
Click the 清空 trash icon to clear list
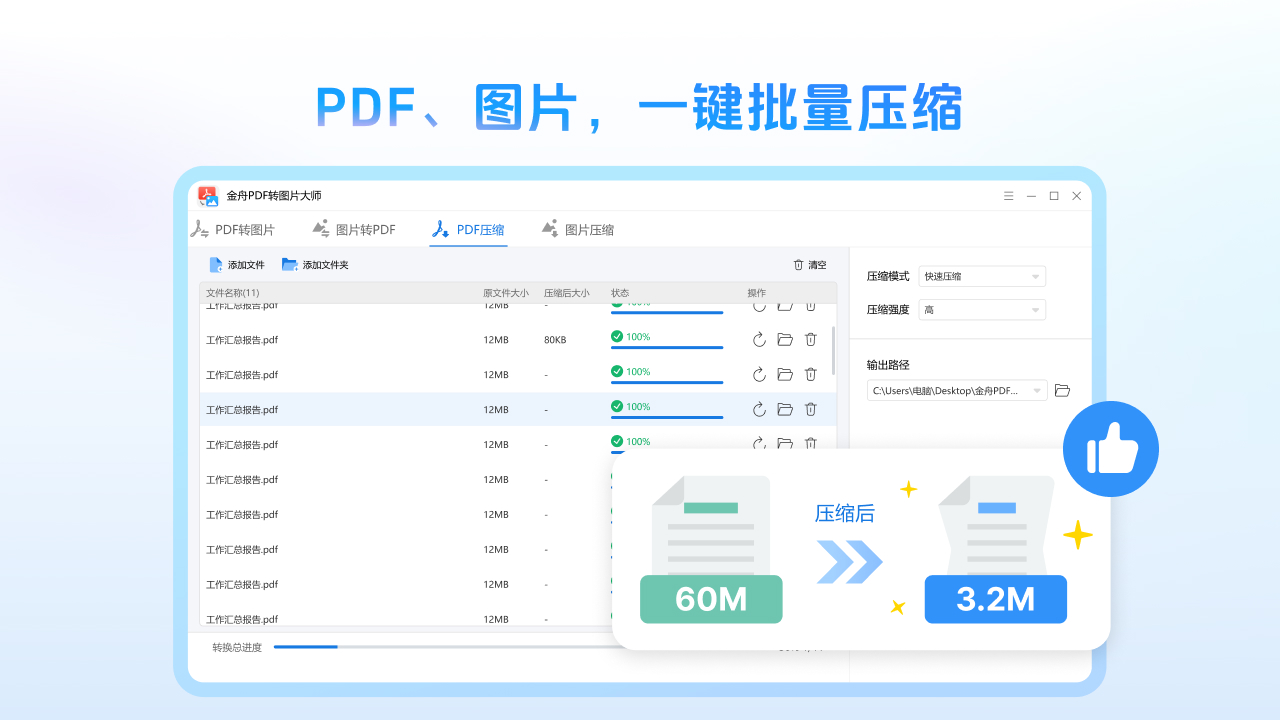[x=797, y=264]
